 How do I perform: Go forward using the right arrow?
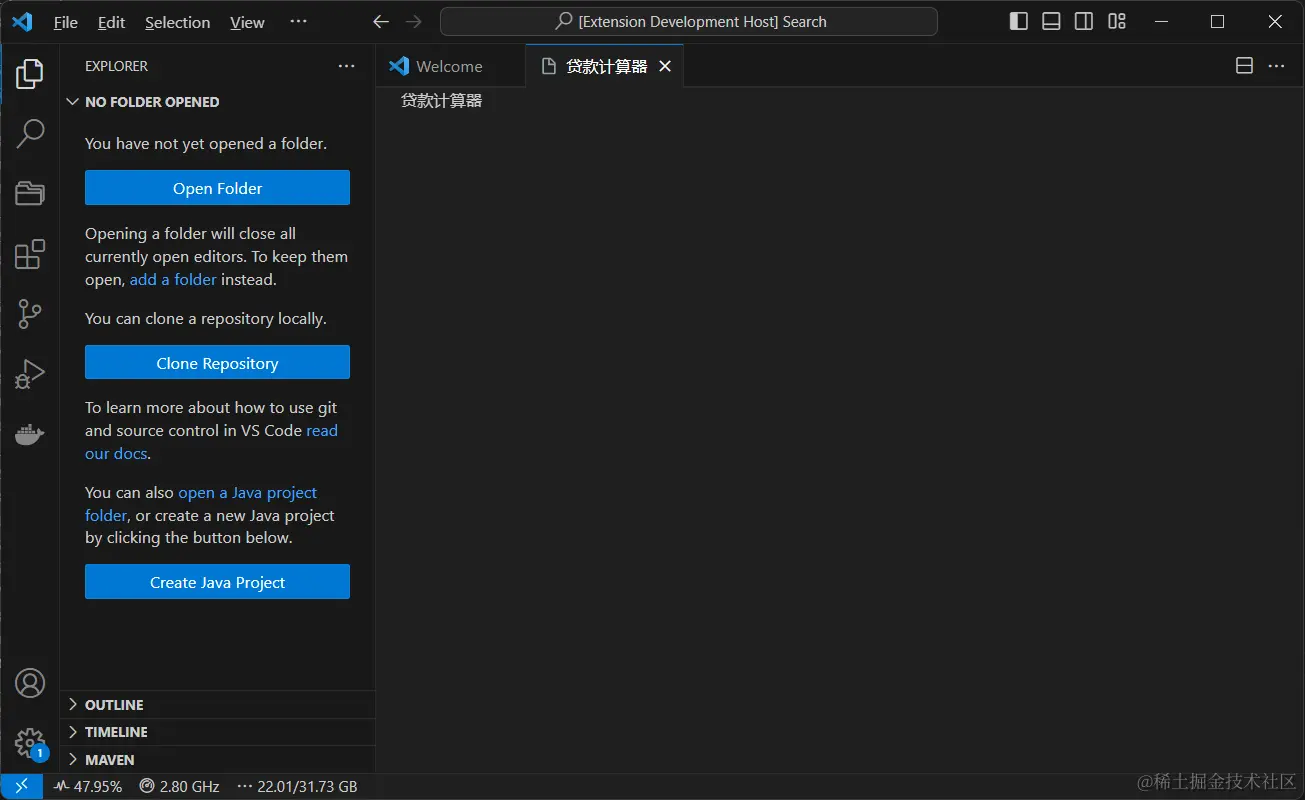(x=414, y=21)
